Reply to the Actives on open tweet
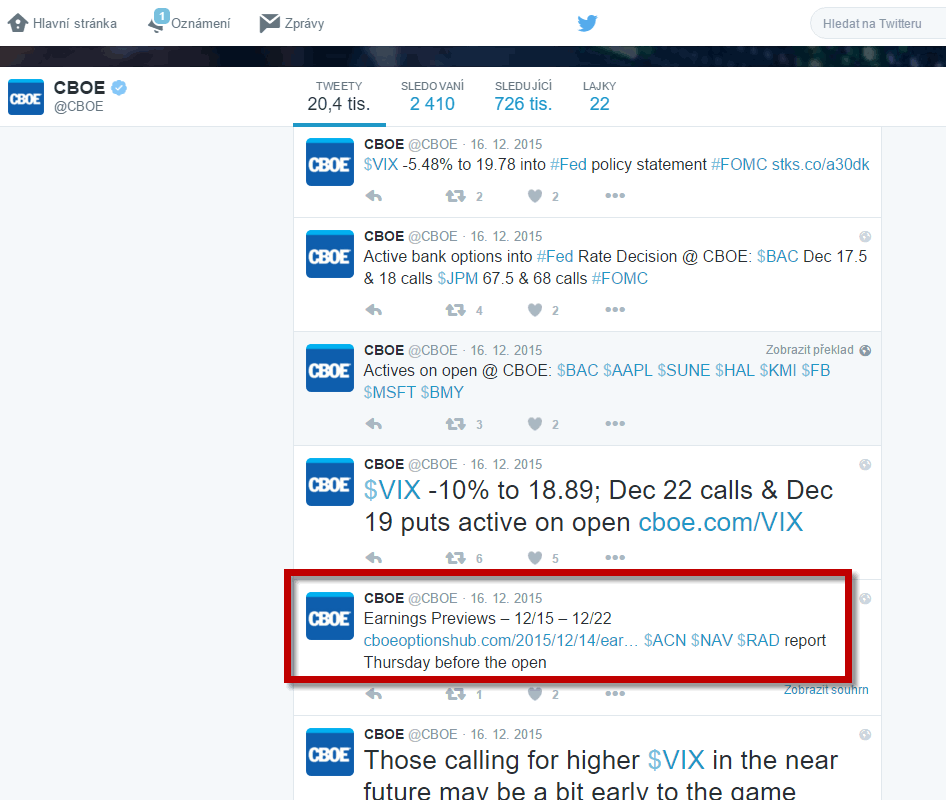Viewport: 946px width, 800px height. (374, 424)
